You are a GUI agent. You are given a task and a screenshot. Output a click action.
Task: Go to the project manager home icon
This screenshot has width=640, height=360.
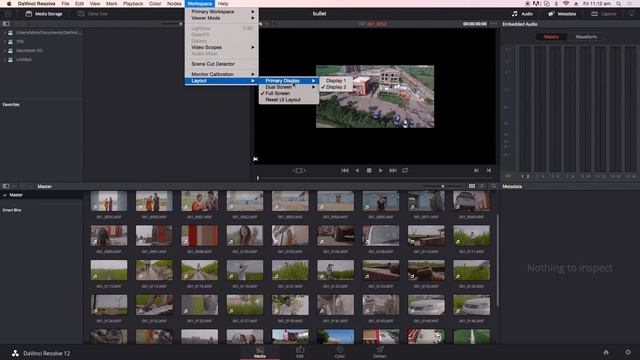click(x=606, y=352)
